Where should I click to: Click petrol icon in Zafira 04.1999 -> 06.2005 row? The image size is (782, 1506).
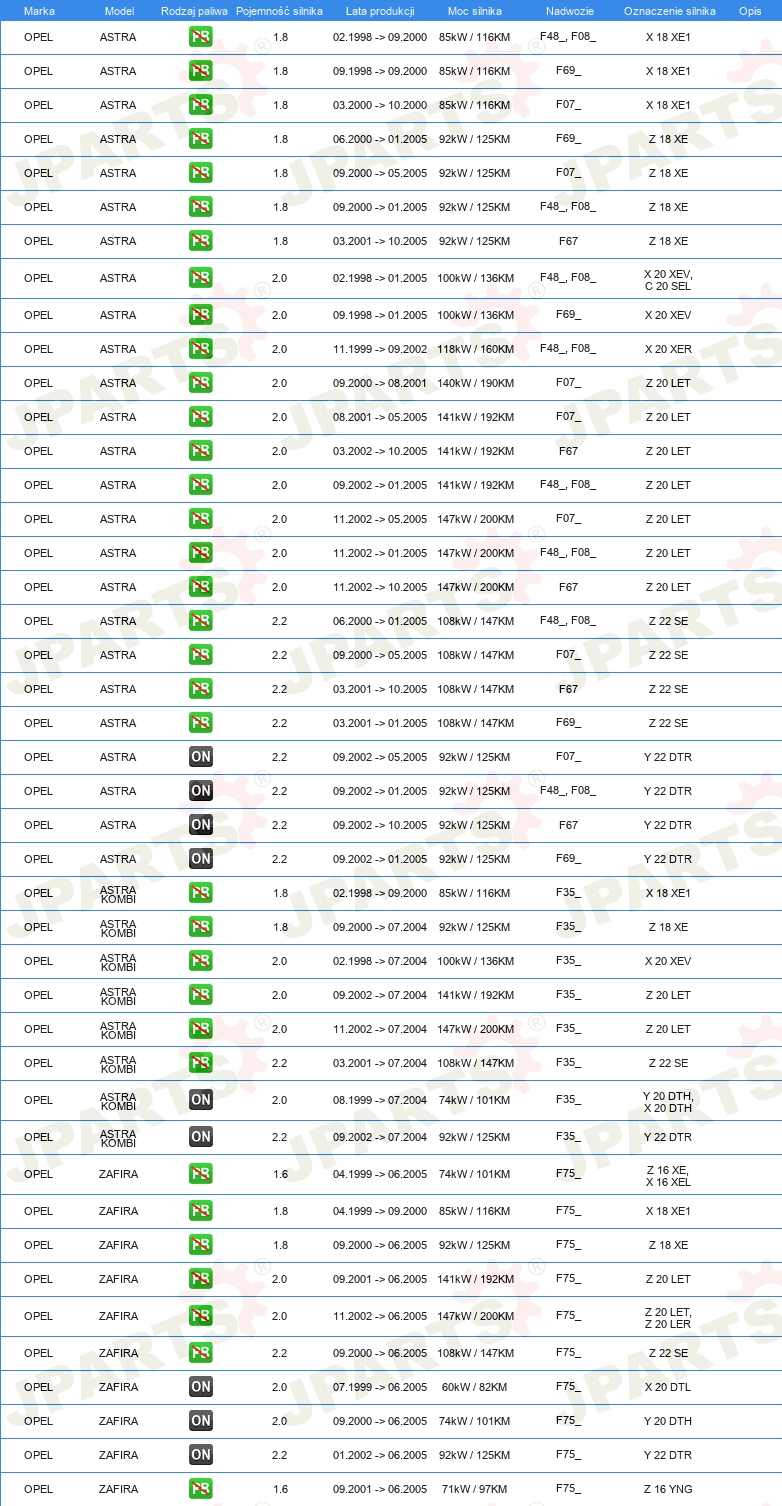pyautogui.click(x=200, y=1174)
